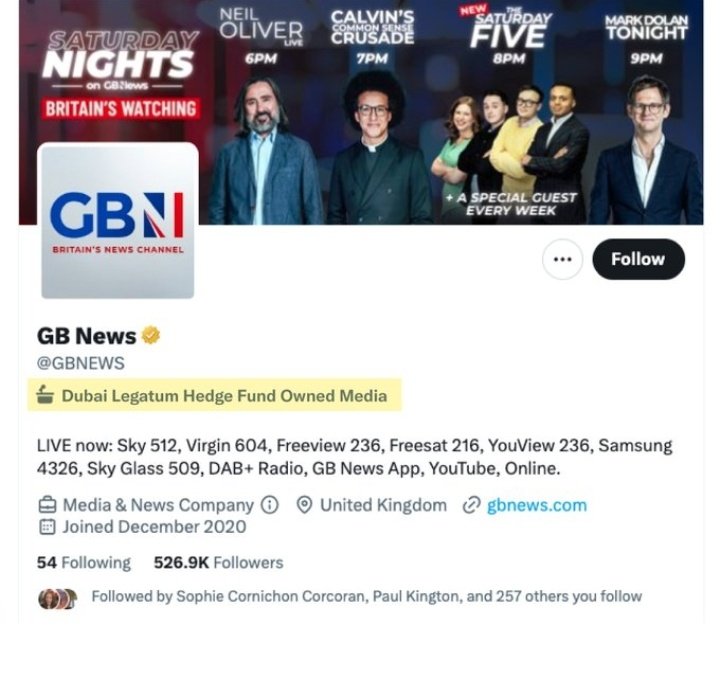Click the Media & News Company category label
Screen dimensions: 720x697
coord(158,505)
